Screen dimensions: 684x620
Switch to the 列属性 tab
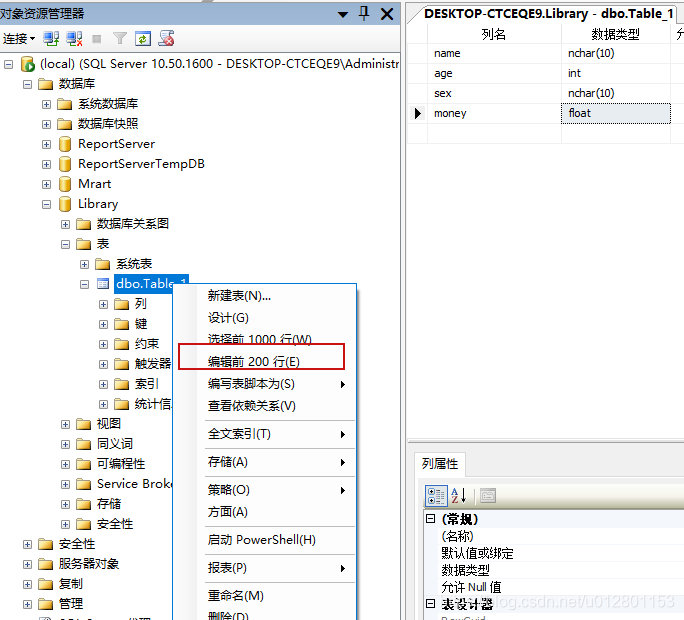[x=440, y=464]
